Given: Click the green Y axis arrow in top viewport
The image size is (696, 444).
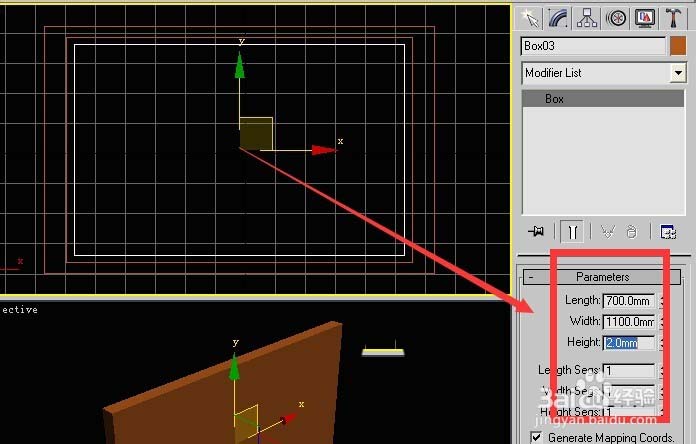Looking at the screenshot, I should tap(240, 66).
